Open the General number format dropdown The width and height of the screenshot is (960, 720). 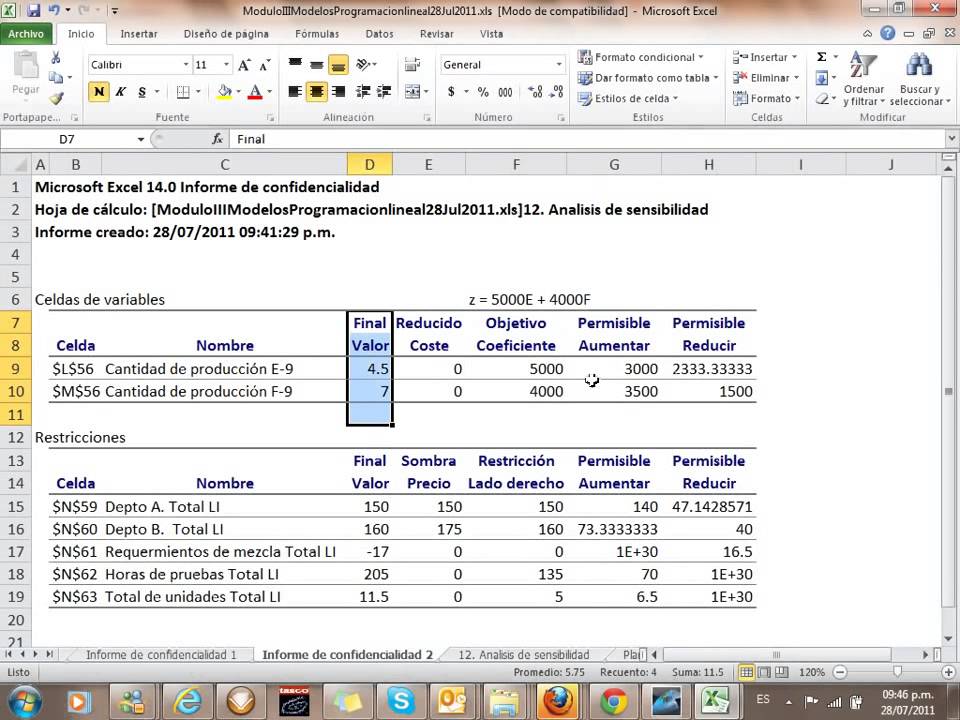(x=558, y=64)
